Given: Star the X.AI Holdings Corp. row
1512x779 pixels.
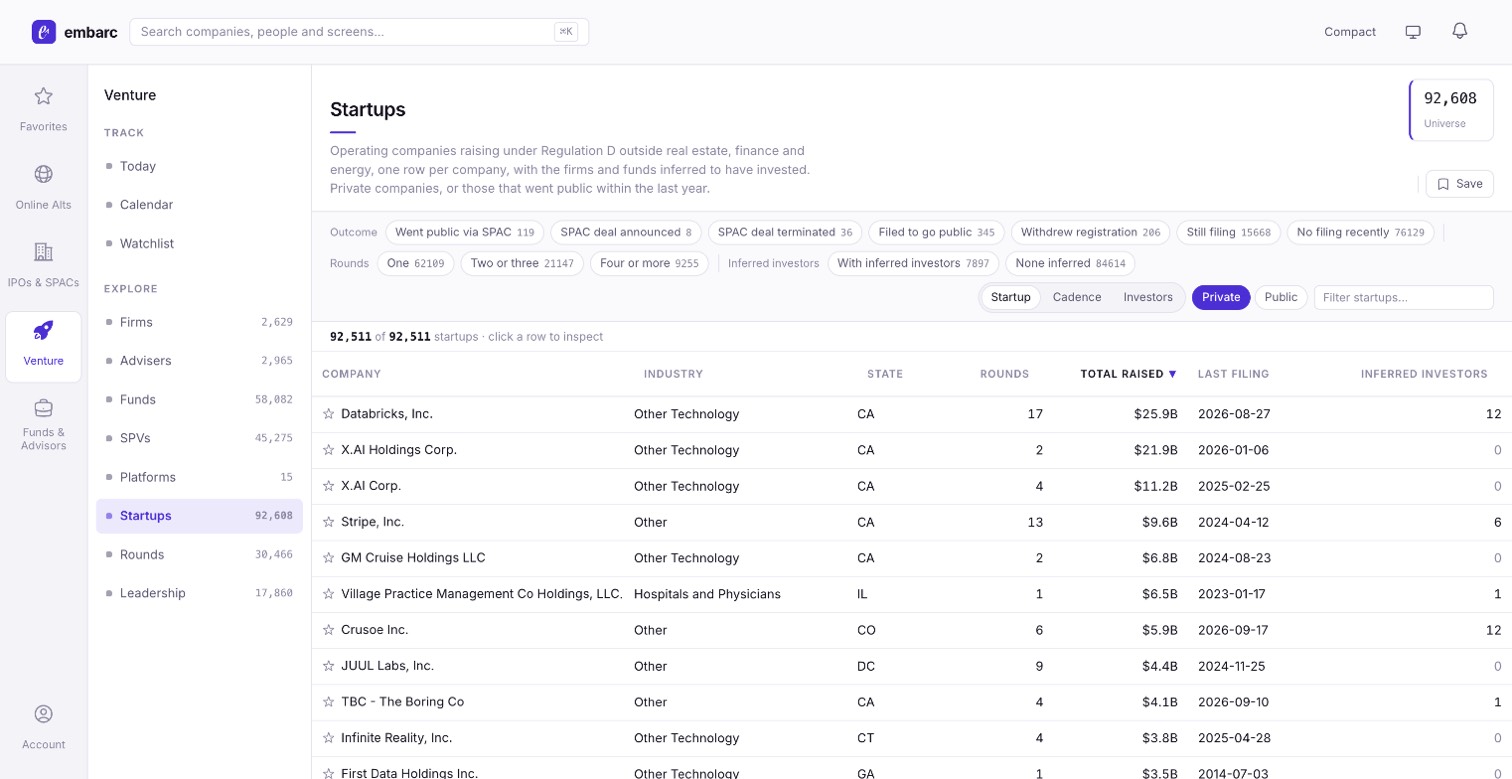Looking at the screenshot, I should pyautogui.click(x=328, y=450).
